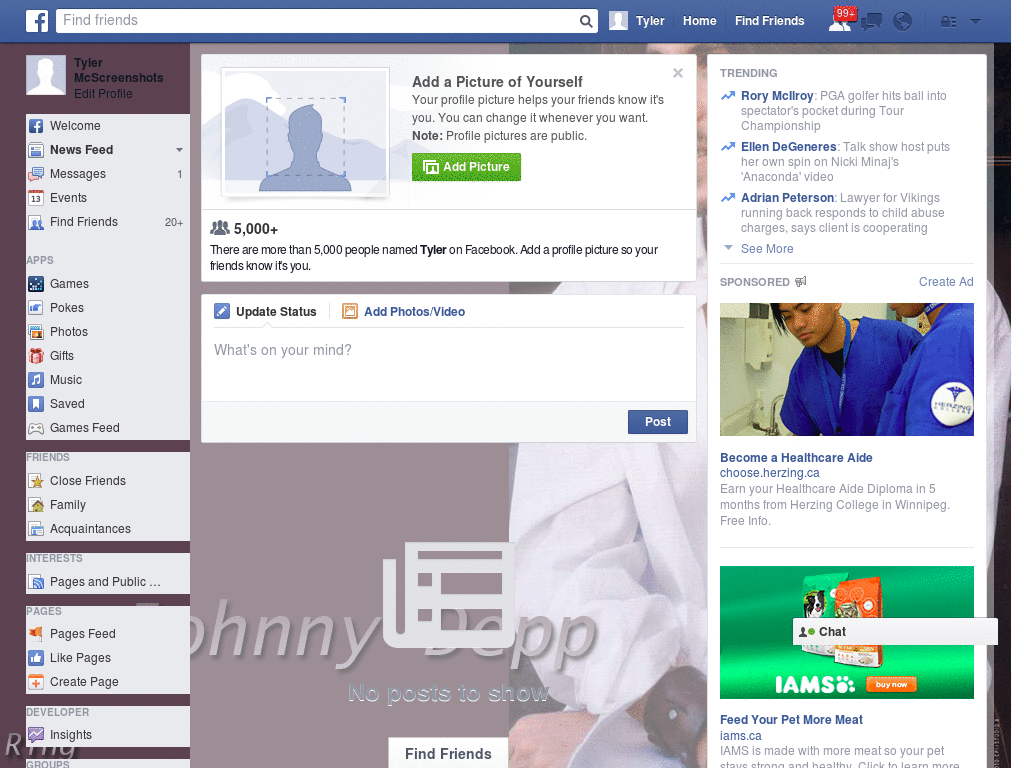1024x768 pixels.
Task: Open friend requests icon with 99+ badge
Action: (x=841, y=20)
